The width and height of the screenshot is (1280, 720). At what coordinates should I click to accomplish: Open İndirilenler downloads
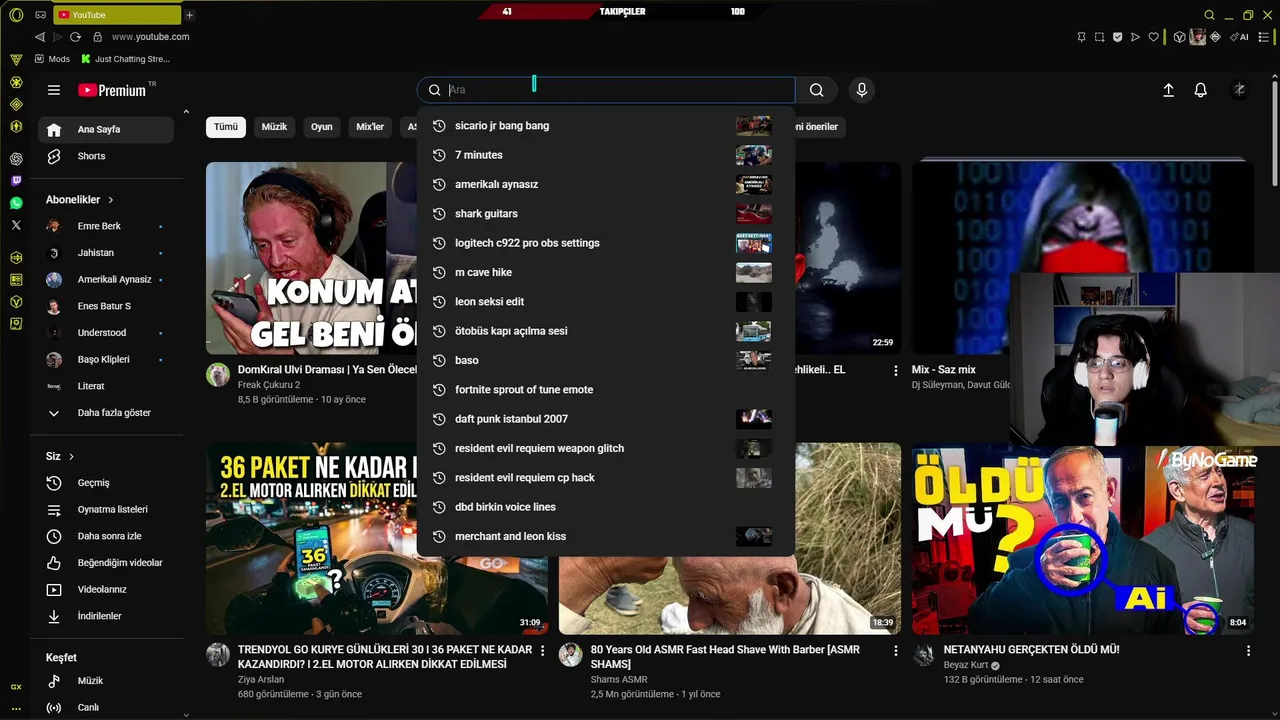(106, 616)
